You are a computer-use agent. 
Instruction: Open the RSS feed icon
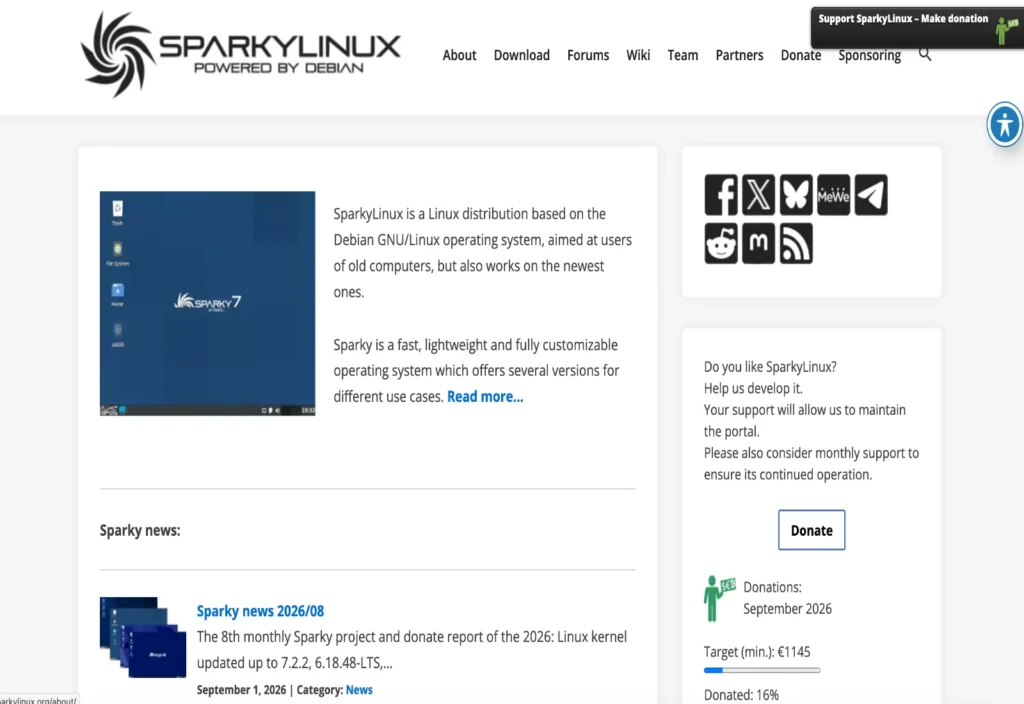click(795, 244)
